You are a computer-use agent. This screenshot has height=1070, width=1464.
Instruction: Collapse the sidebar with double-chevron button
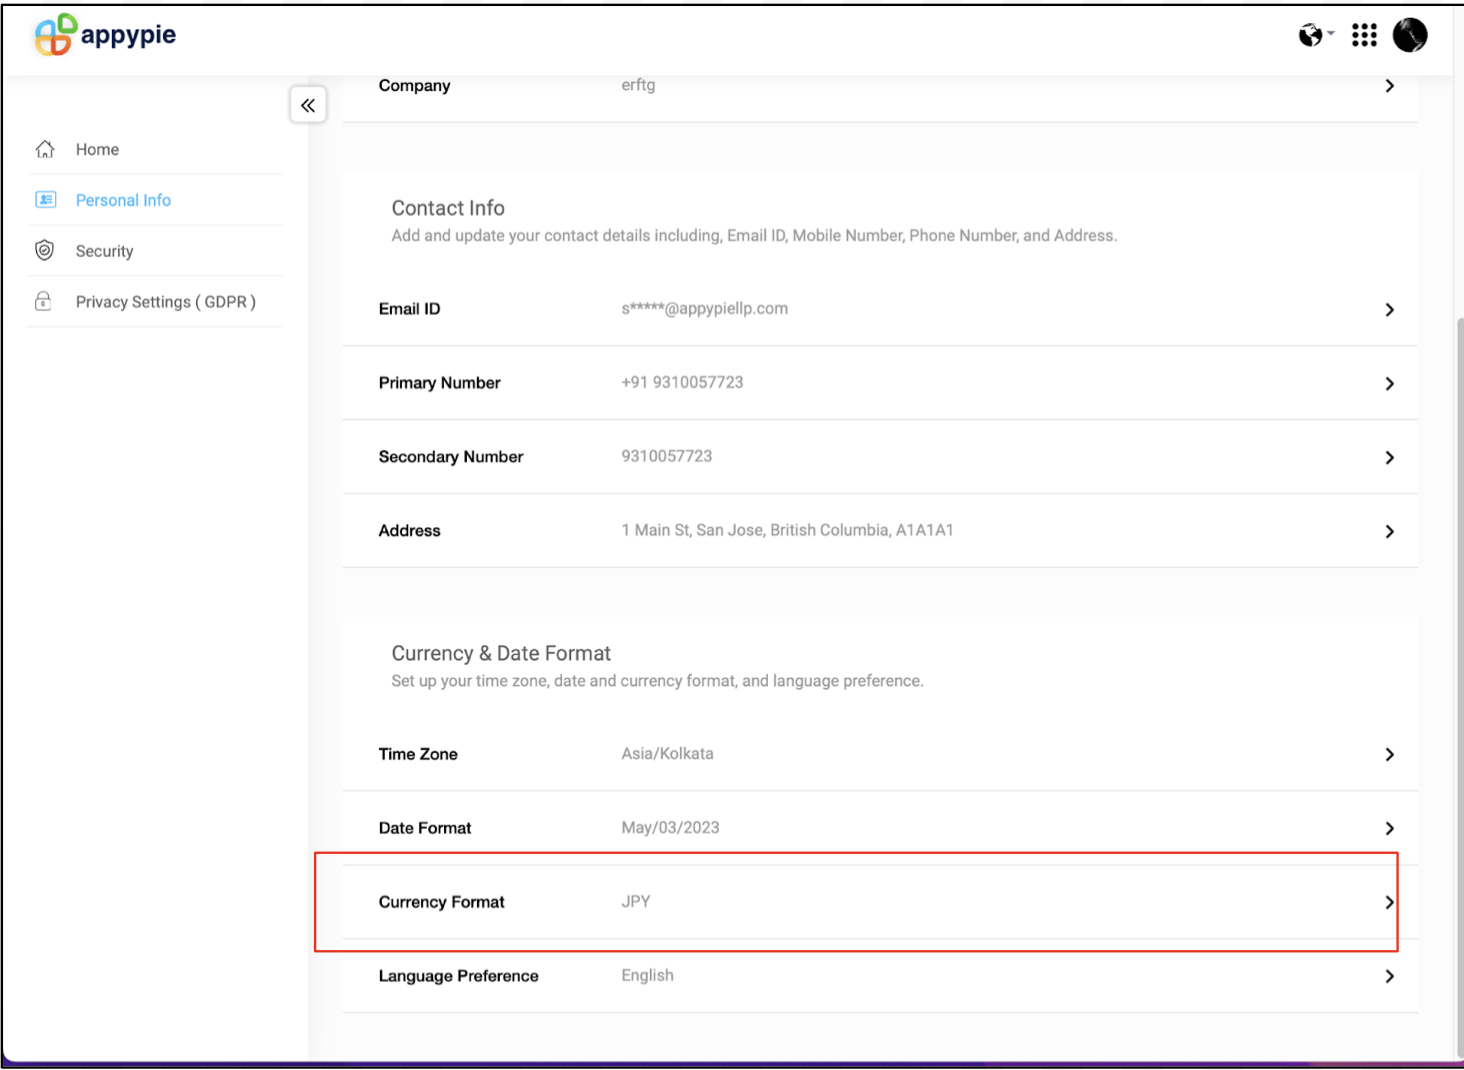click(308, 105)
